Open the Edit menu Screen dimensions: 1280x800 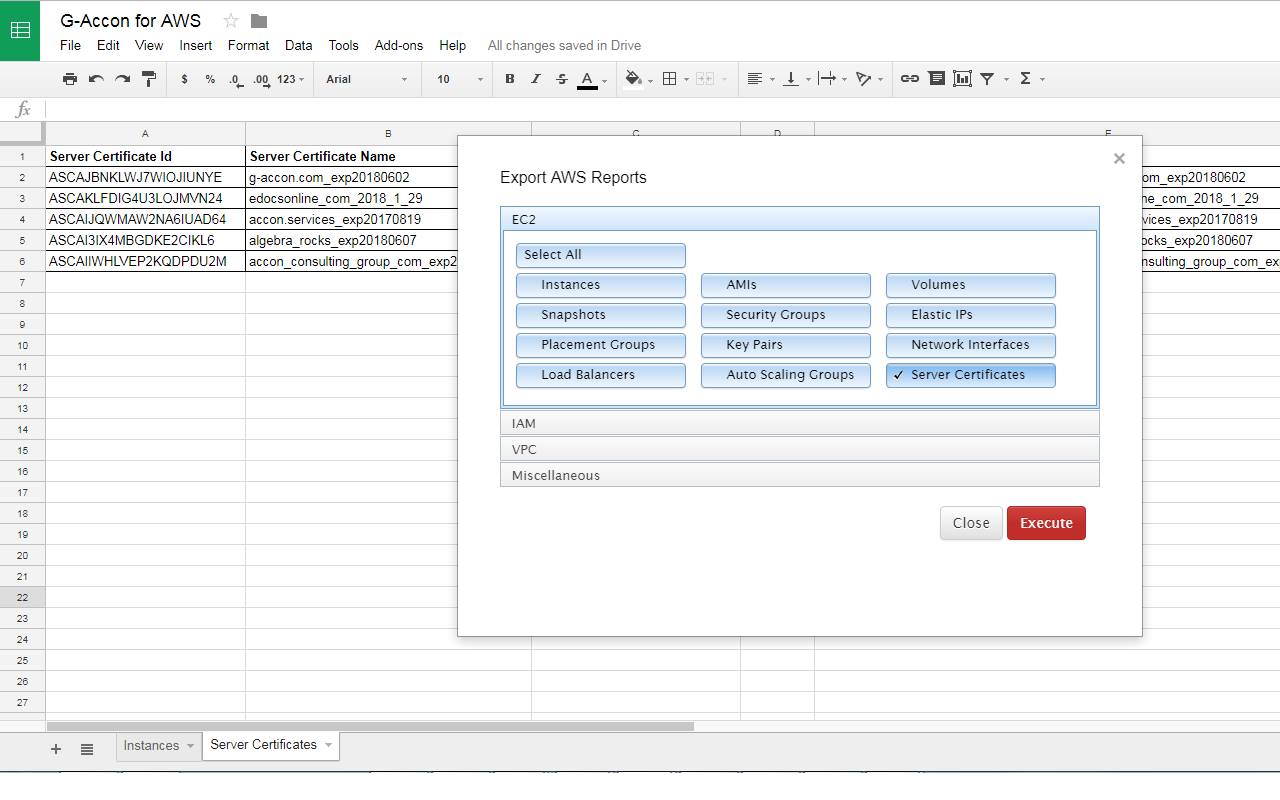(108, 45)
